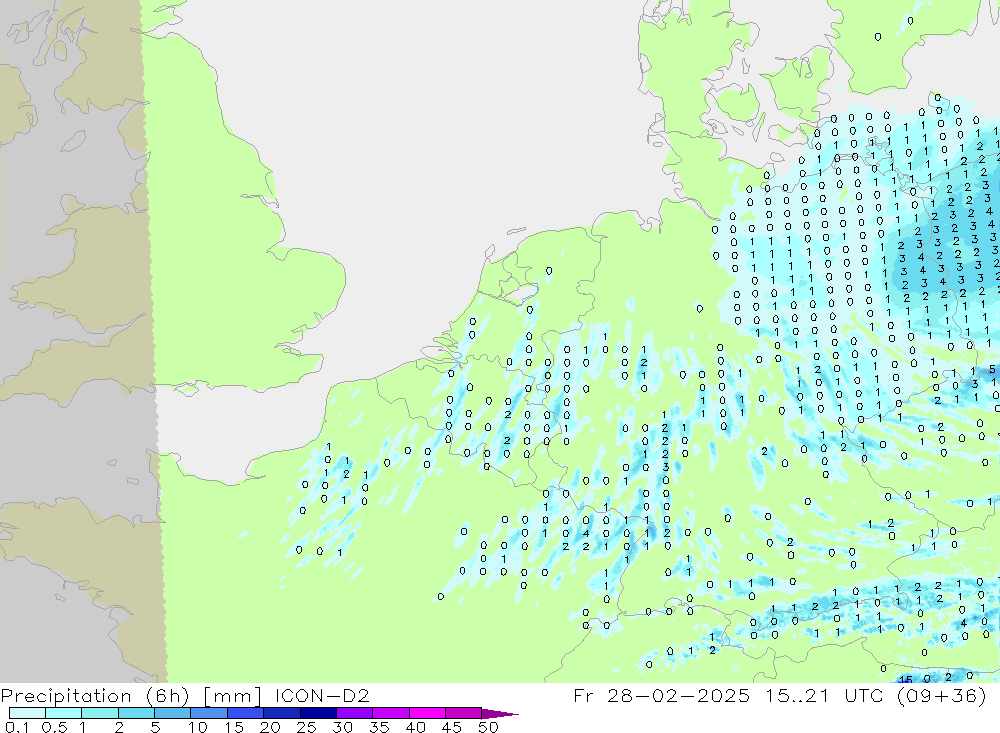The height and width of the screenshot is (733, 1000).
Task: Click the 1–2 mm legend color swatch
Action: tap(100, 713)
